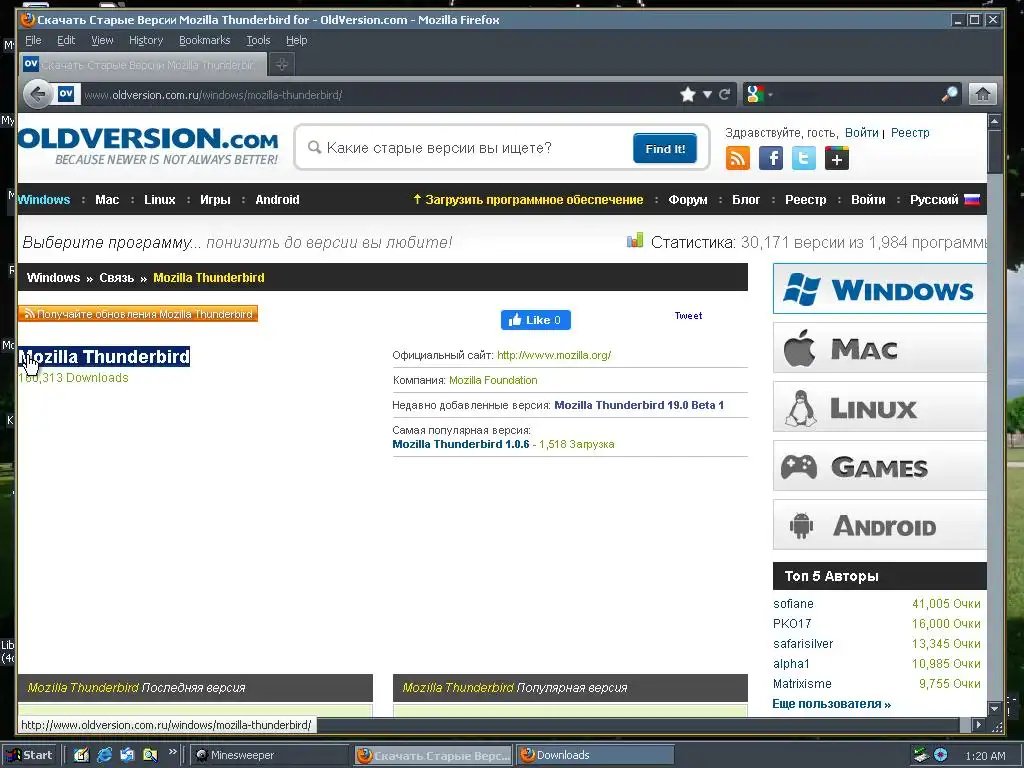Open the Edit menu
Screen dimensions: 1024x768
(x=66, y=40)
